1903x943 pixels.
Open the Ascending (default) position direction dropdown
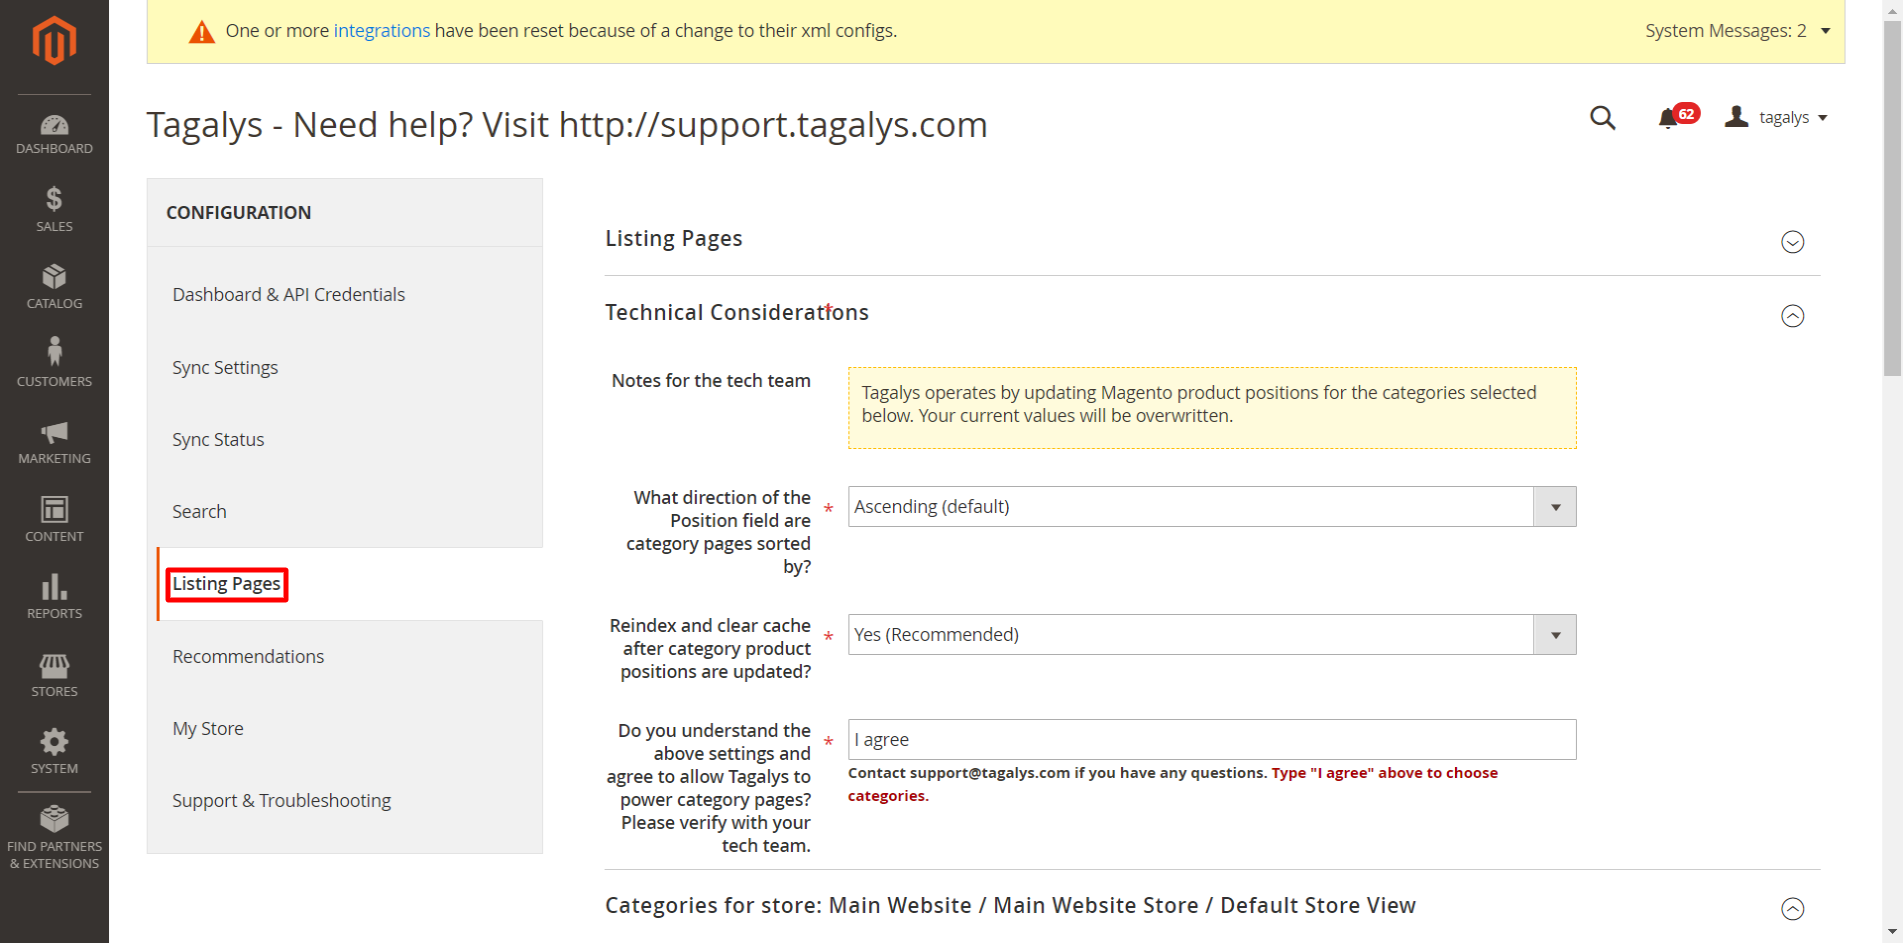coord(1212,507)
